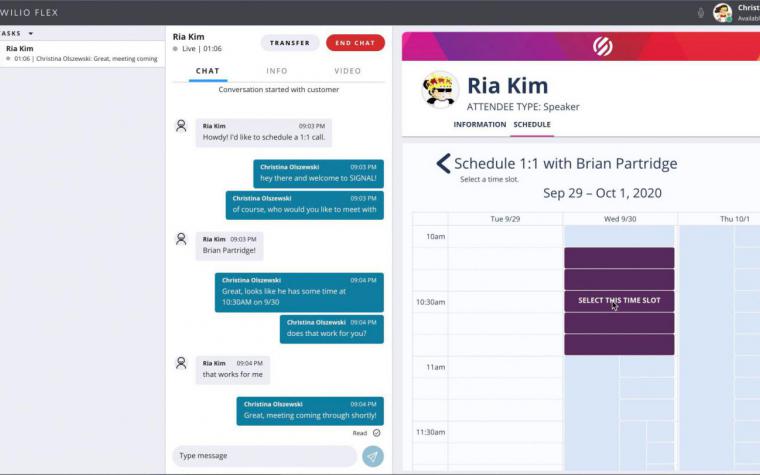This screenshot has height=475, width=760.
Task: Open the INFO tab
Action: (277, 71)
